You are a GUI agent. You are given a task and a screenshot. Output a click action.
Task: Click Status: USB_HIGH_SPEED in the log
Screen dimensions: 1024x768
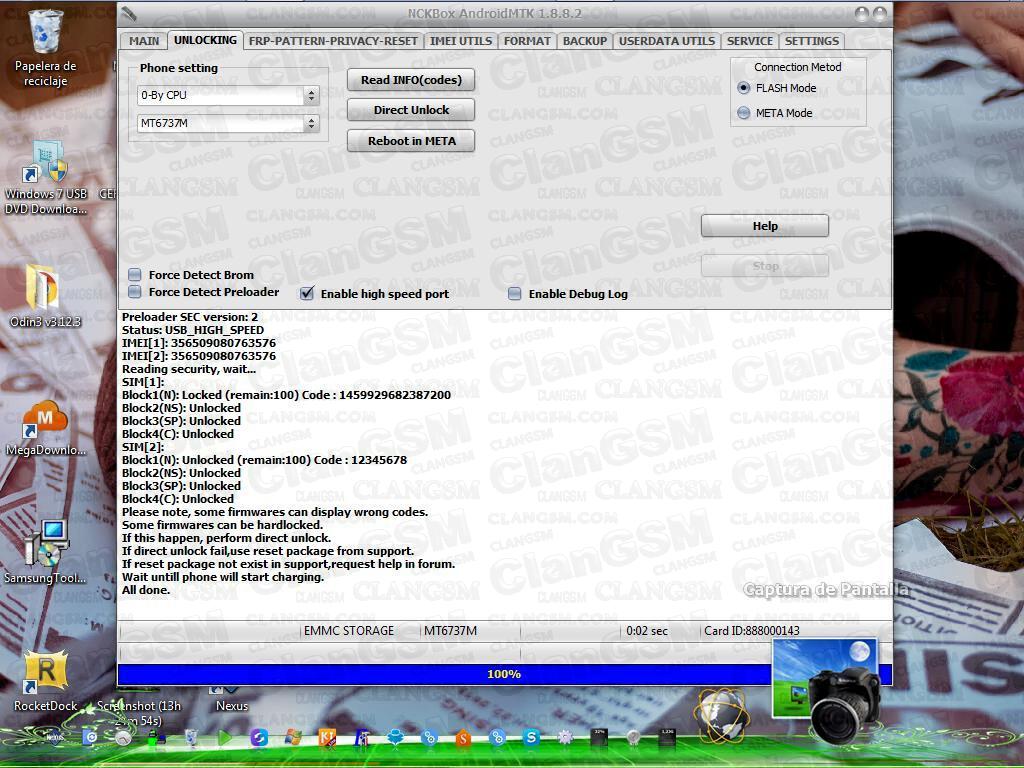coord(193,330)
